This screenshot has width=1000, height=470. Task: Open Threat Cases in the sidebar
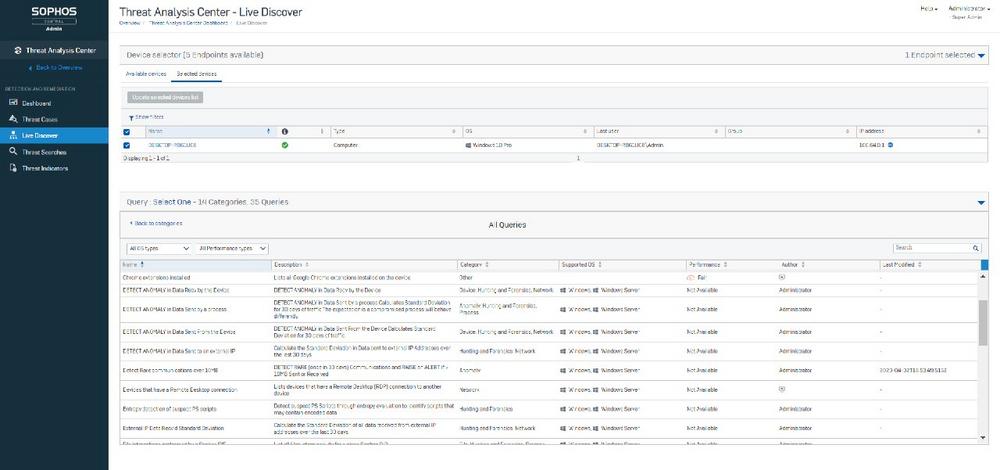(40, 119)
